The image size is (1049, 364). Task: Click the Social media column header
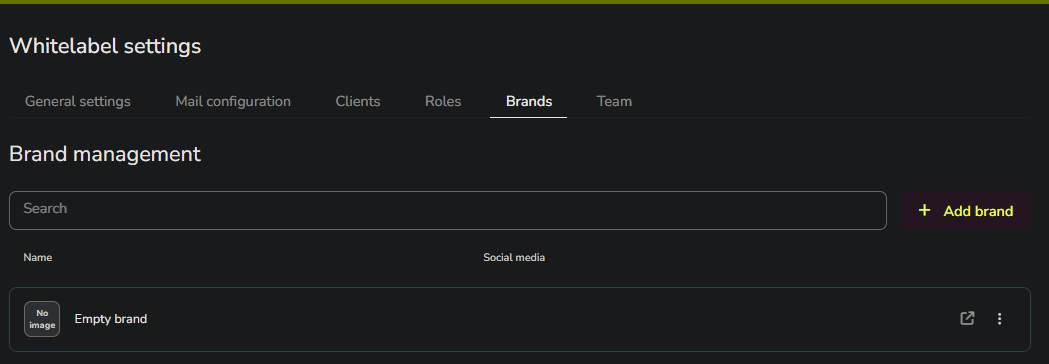coord(514,258)
